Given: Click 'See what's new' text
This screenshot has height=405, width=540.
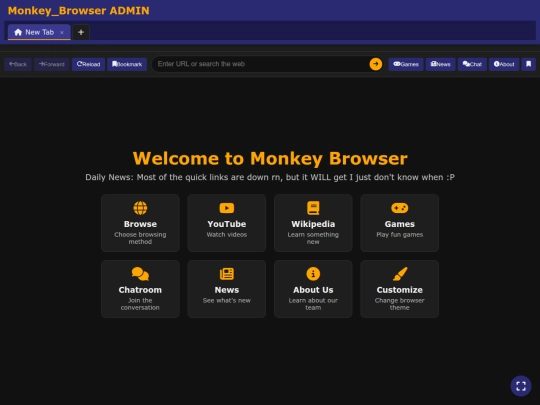Looking at the screenshot, I should (x=227, y=300).
